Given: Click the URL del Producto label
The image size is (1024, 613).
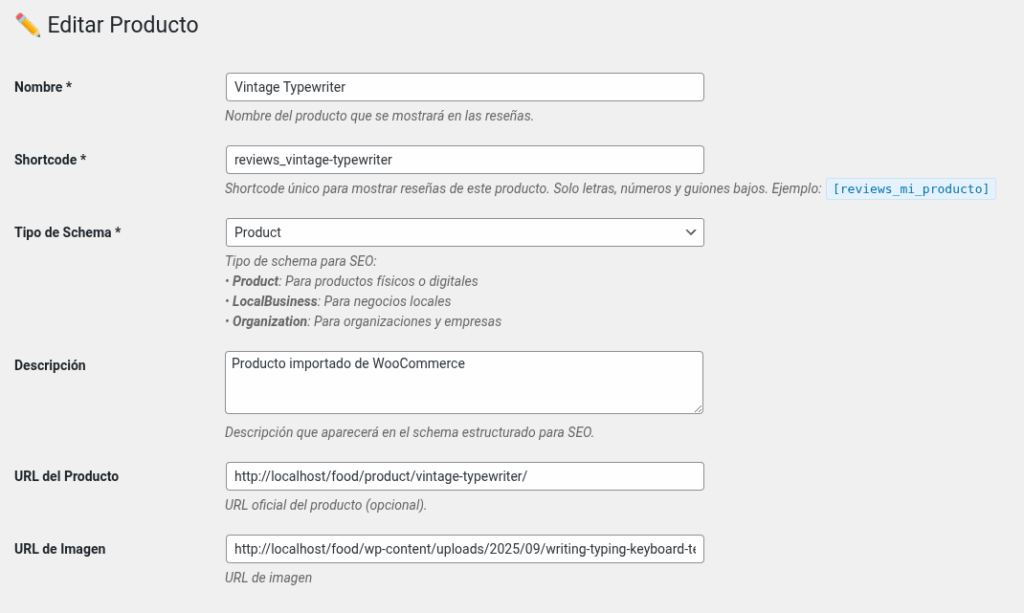Looking at the screenshot, I should click(66, 476).
